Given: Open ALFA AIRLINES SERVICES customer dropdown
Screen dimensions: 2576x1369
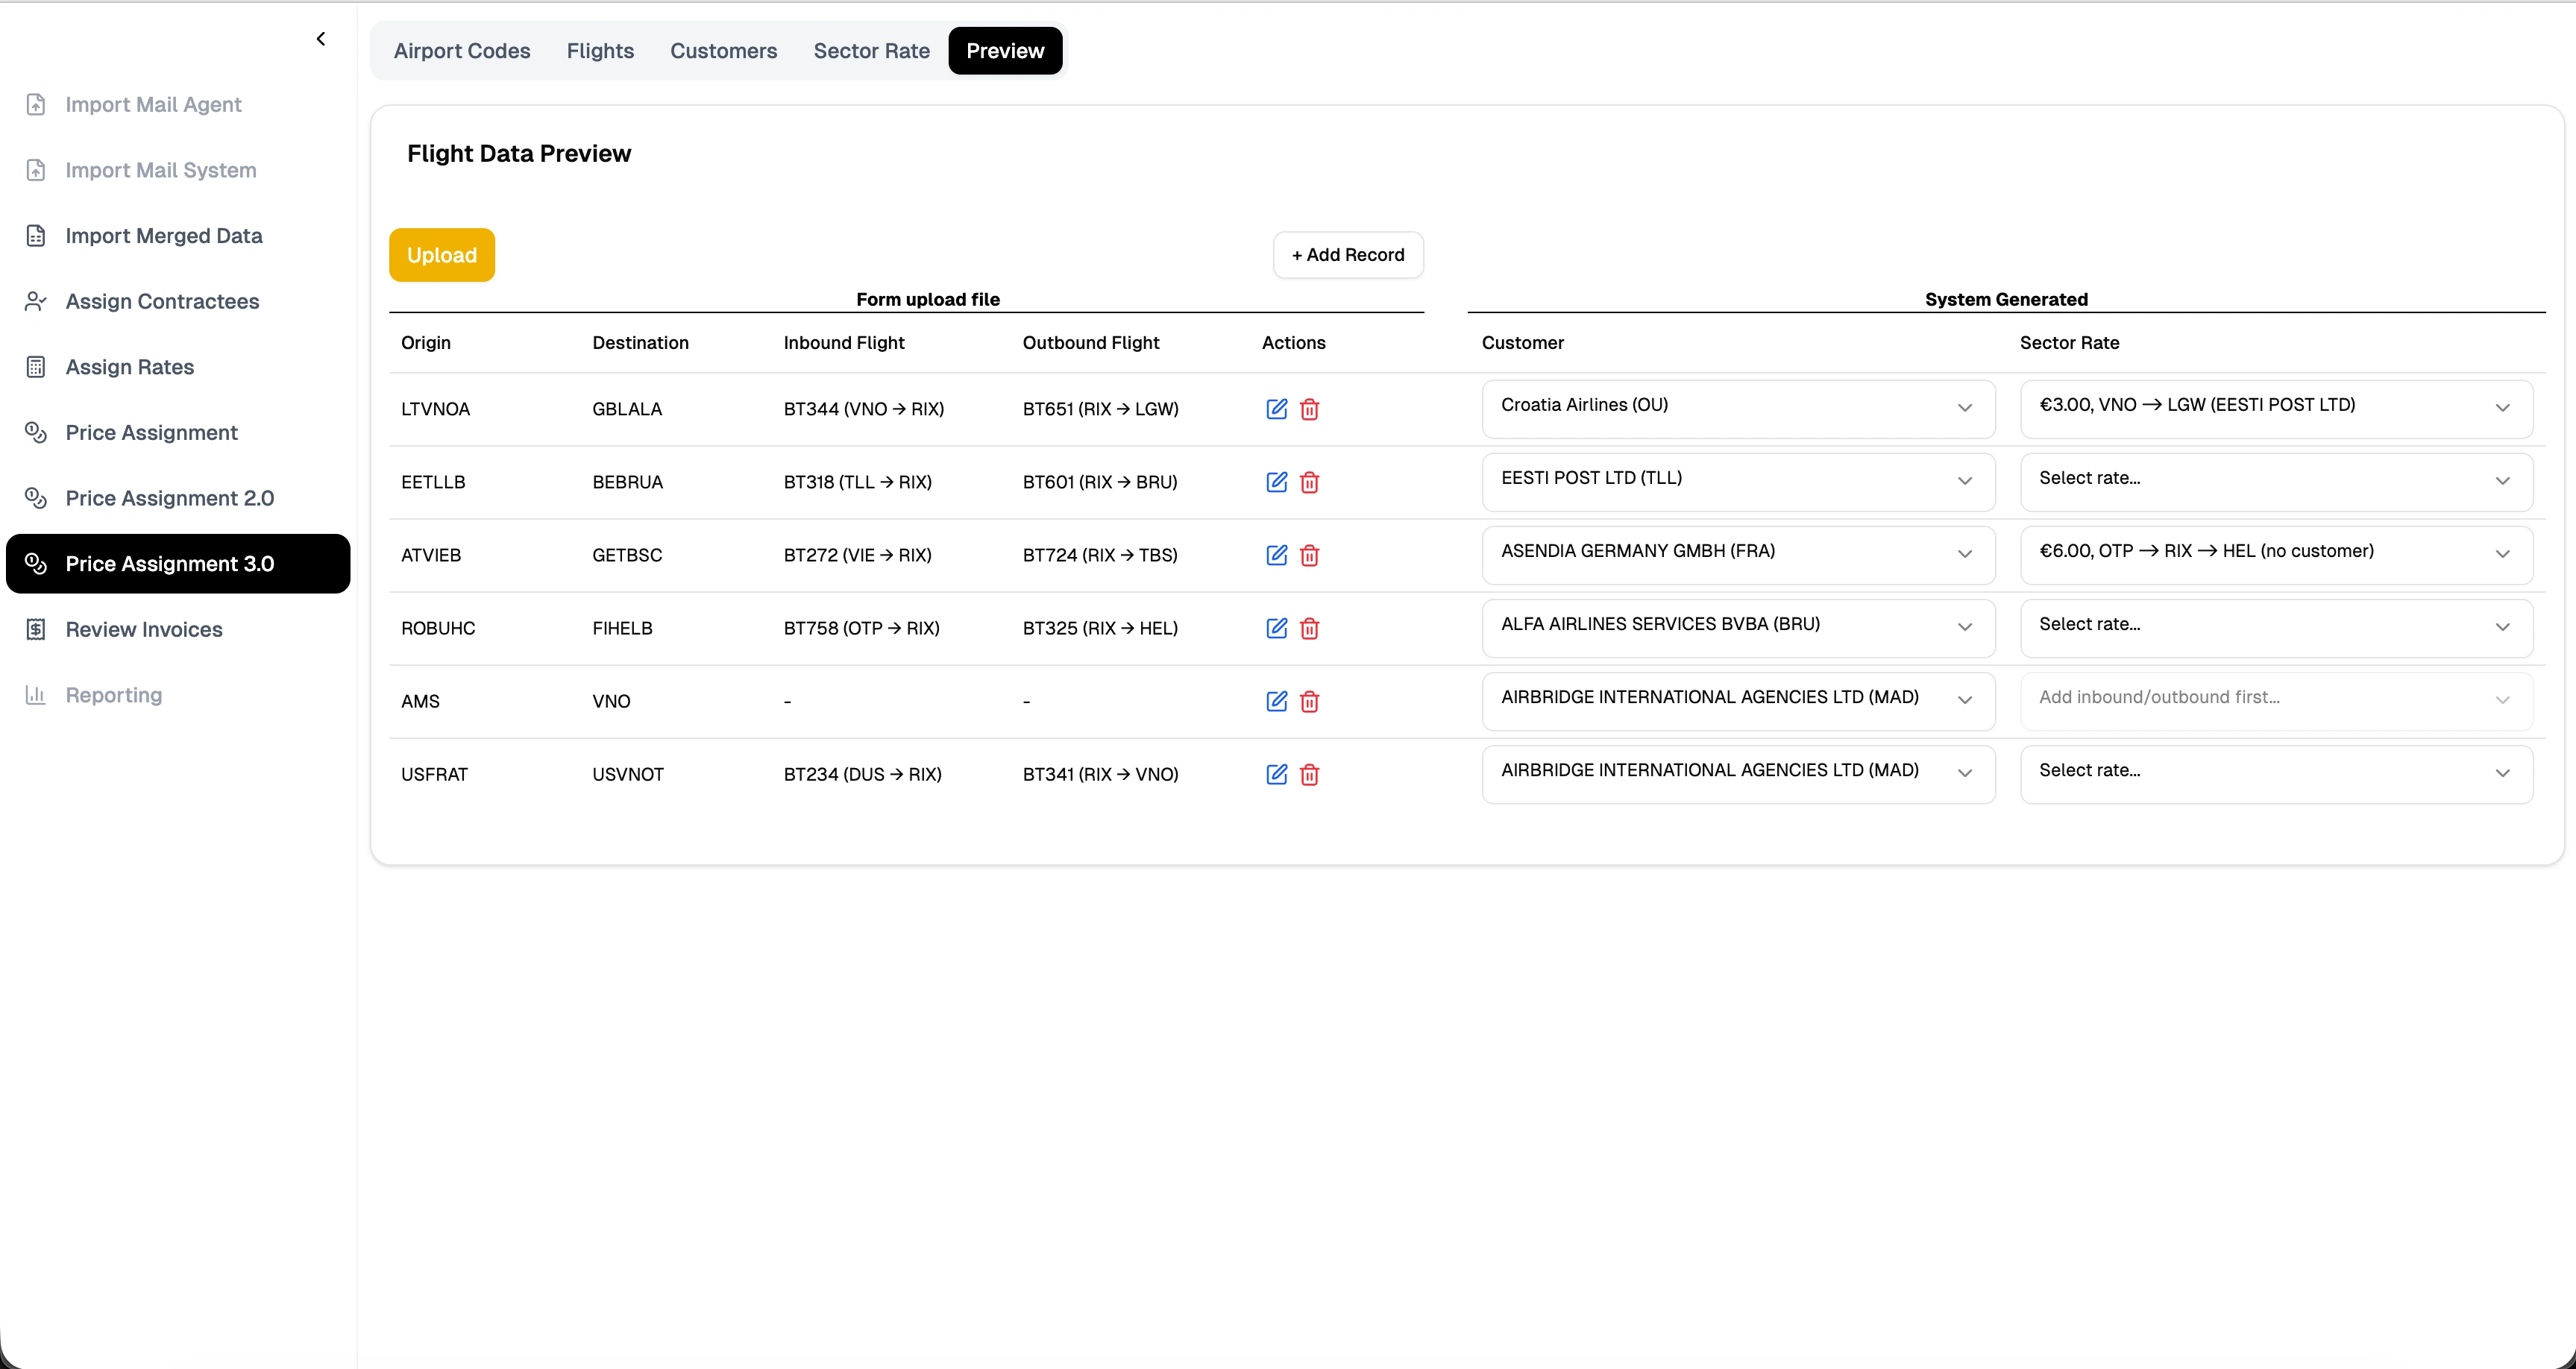Looking at the screenshot, I should (1737, 627).
